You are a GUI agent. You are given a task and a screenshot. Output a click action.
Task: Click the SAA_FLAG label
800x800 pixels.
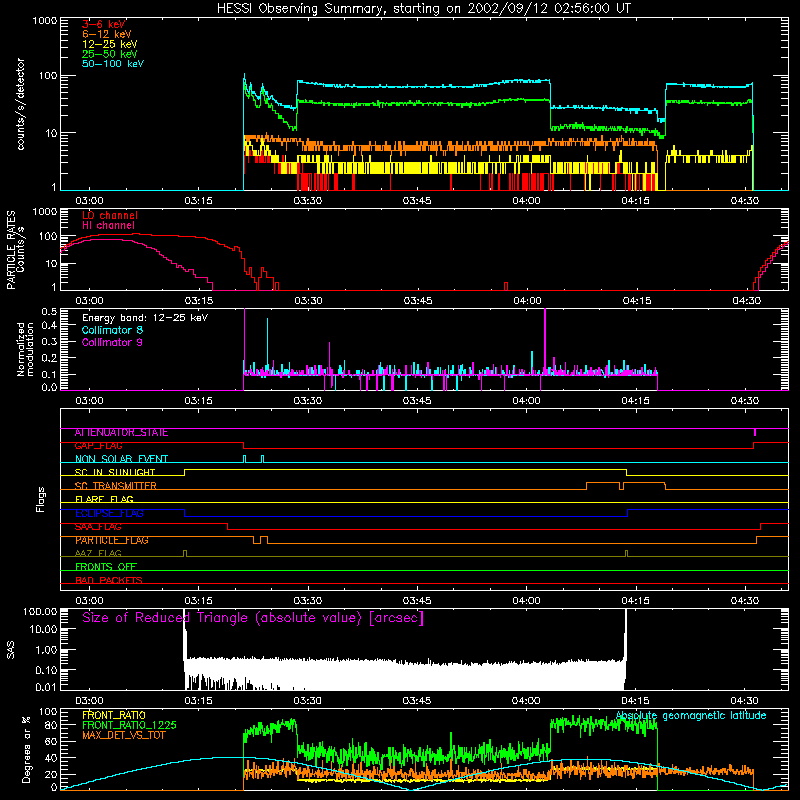pos(98,527)
